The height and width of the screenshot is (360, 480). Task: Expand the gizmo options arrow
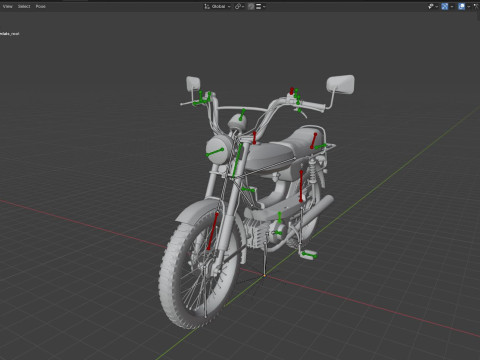(452, 6)
